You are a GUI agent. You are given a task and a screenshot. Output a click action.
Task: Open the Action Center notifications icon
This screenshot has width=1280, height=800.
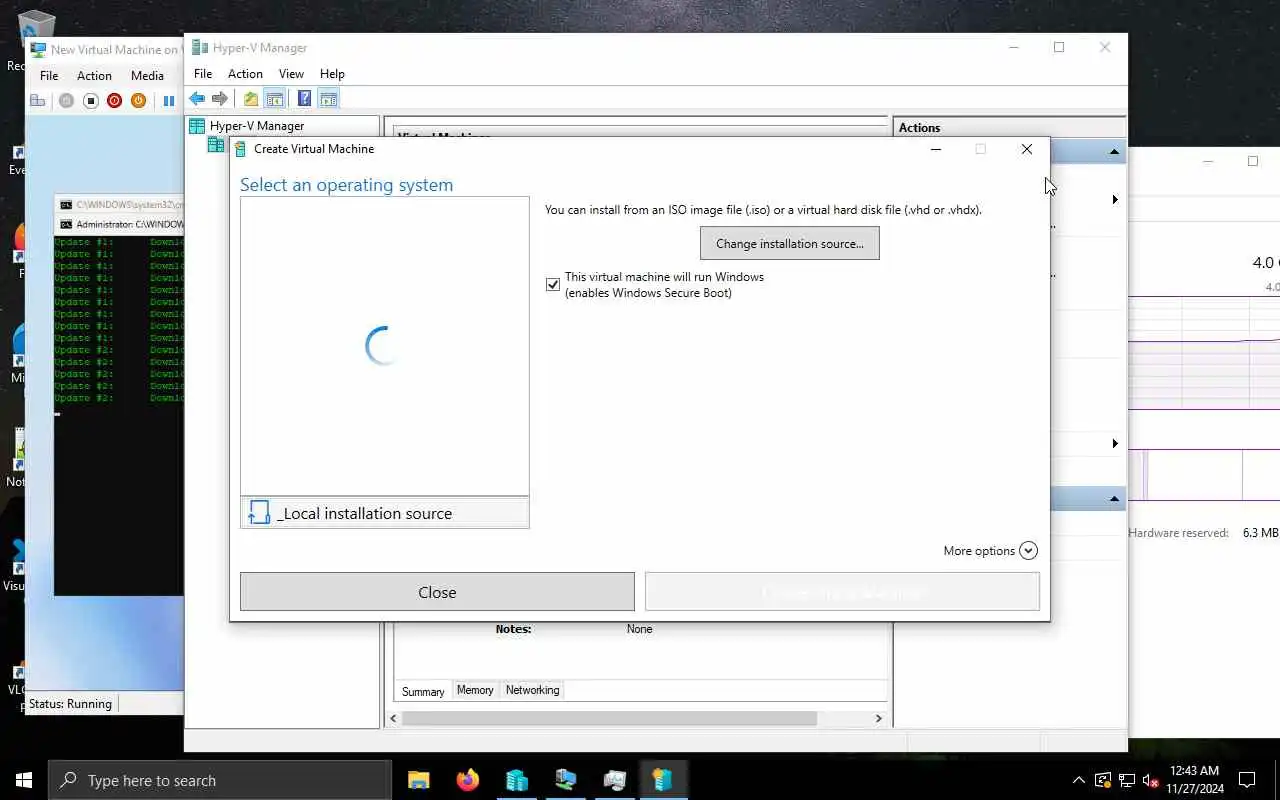[x=1247, y=780]
